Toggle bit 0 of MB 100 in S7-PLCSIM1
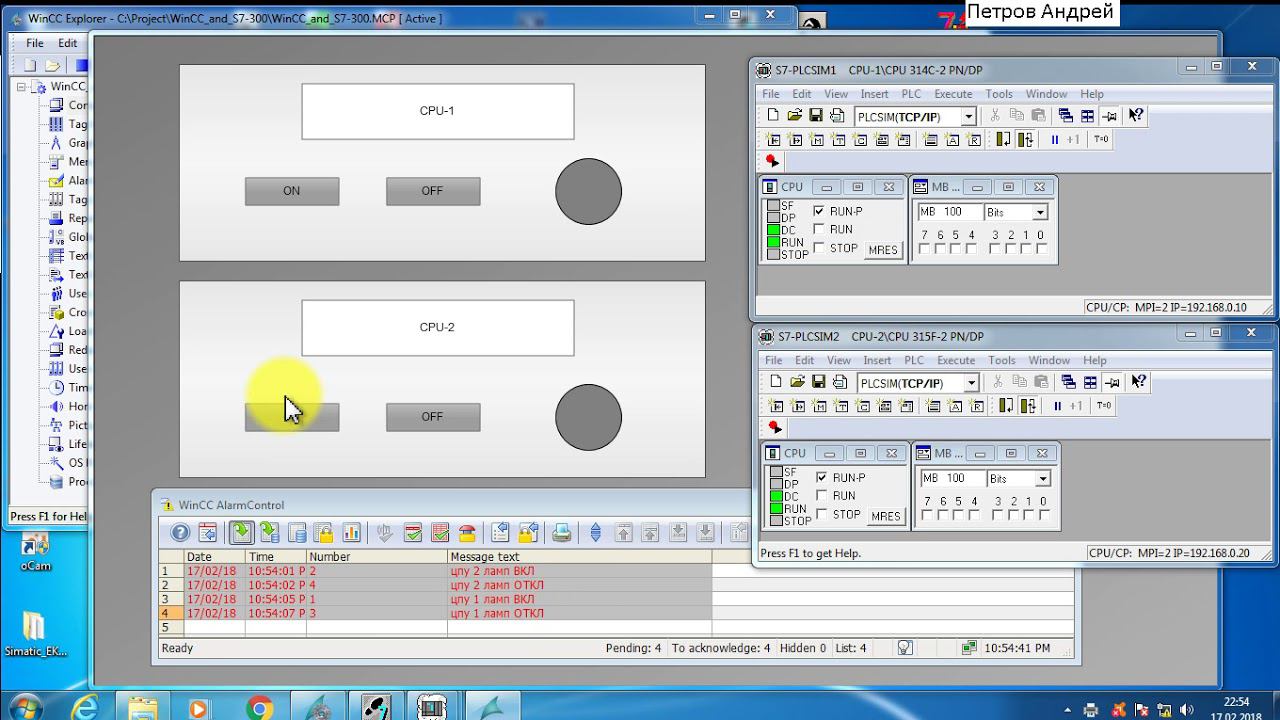Screen dimensions: 1280x720 [1041, 249]
